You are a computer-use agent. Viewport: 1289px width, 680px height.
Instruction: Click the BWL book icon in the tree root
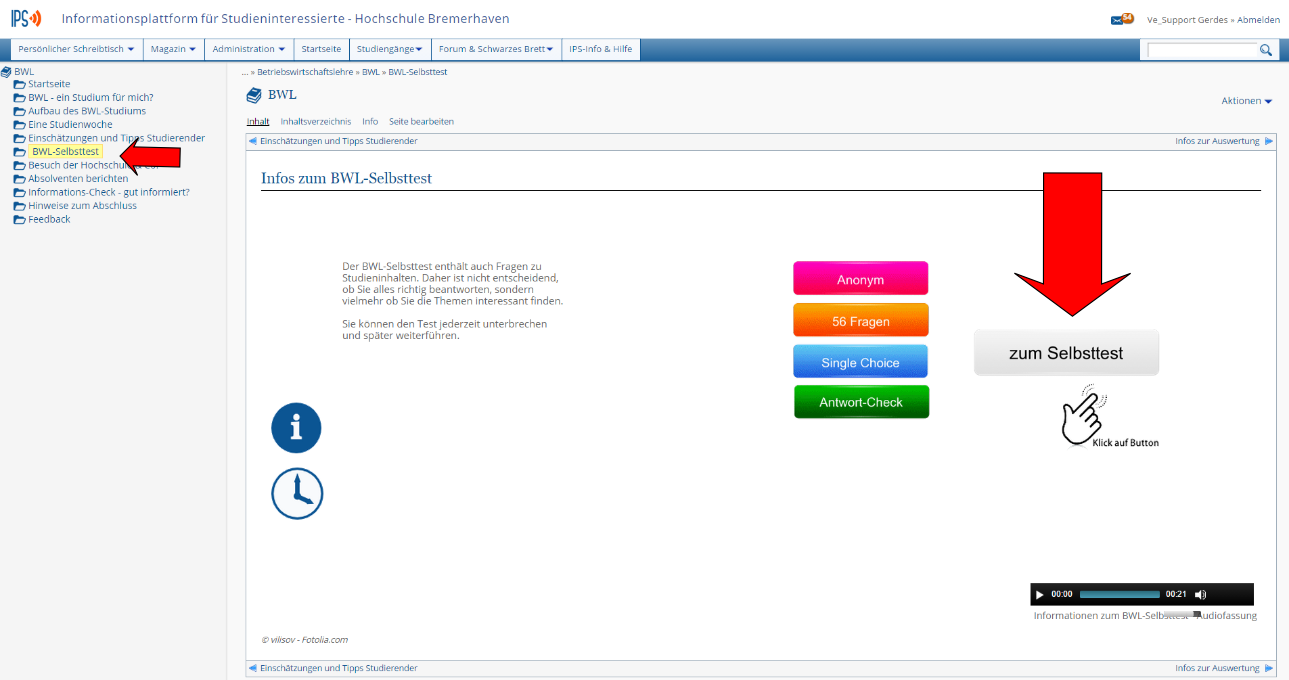6,72
